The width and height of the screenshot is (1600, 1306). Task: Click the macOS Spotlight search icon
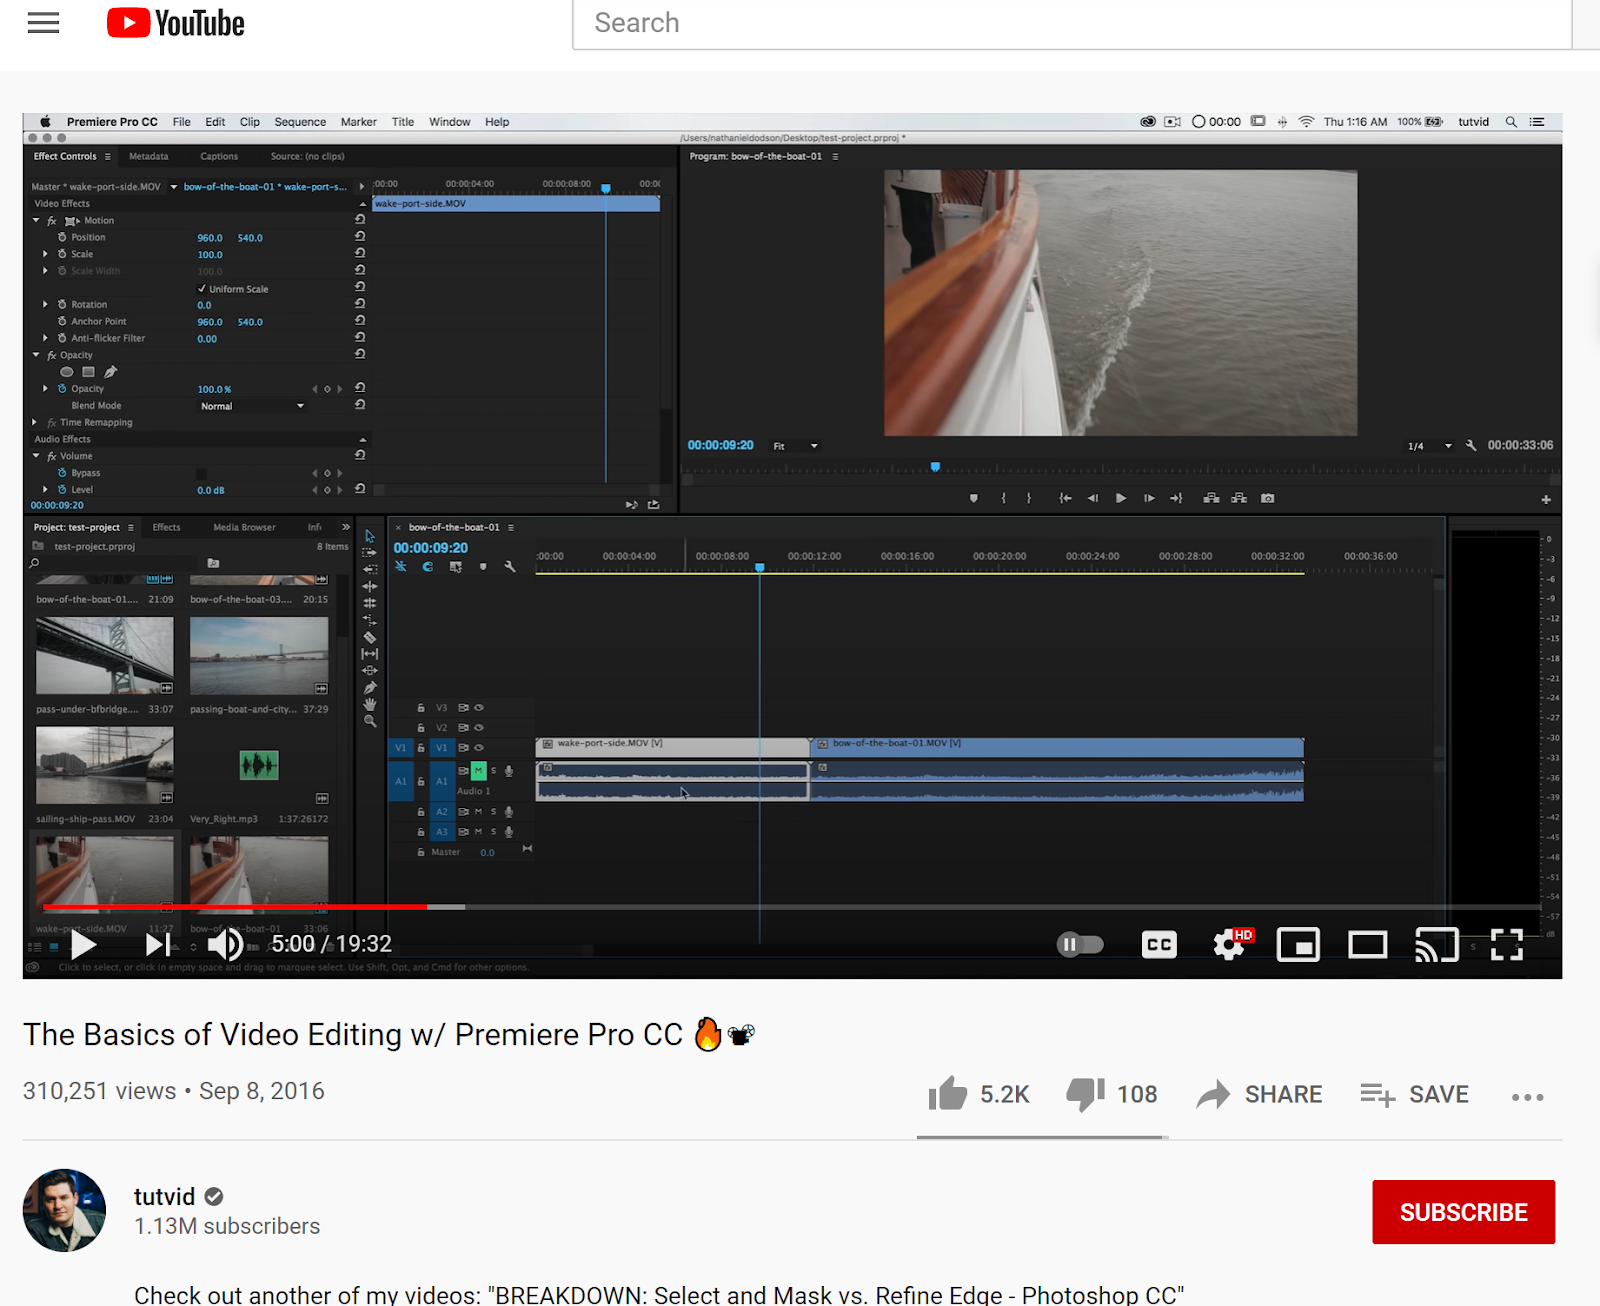pos(1511,122)
